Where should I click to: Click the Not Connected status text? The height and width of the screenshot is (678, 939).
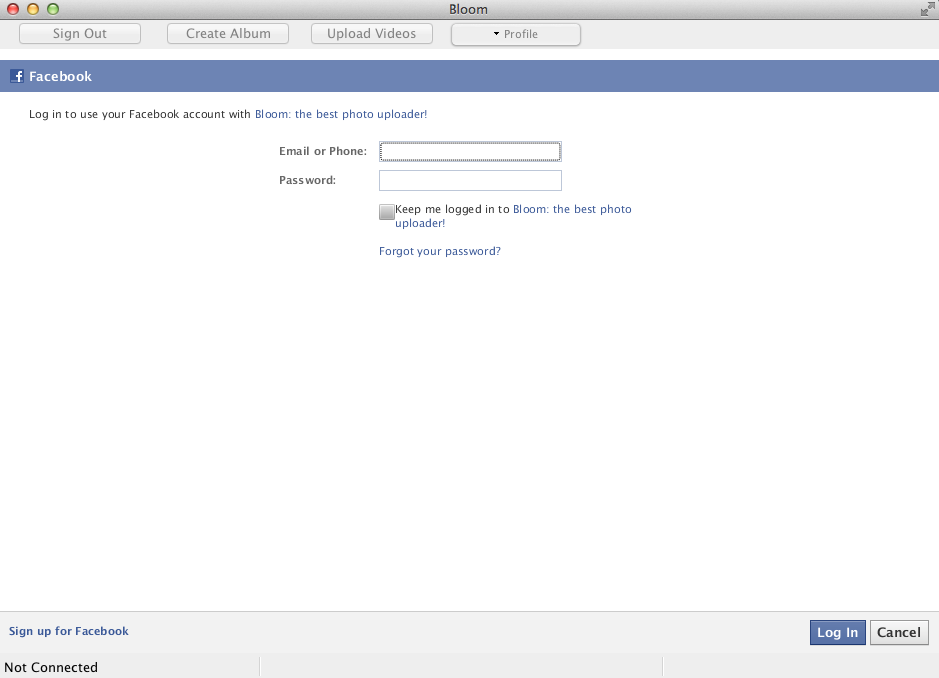pos(51,667)
